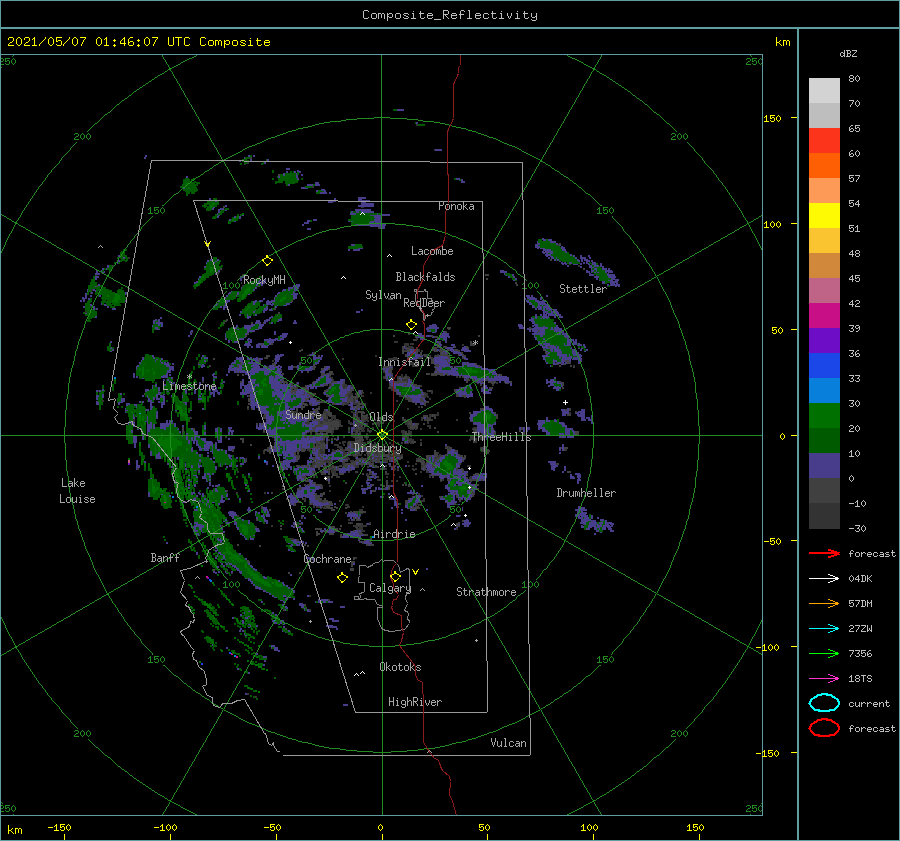The height and width of the screenshot is (841, 900).
Task: Click the red forecast arrow in the legend
Action: pos(824,553)
